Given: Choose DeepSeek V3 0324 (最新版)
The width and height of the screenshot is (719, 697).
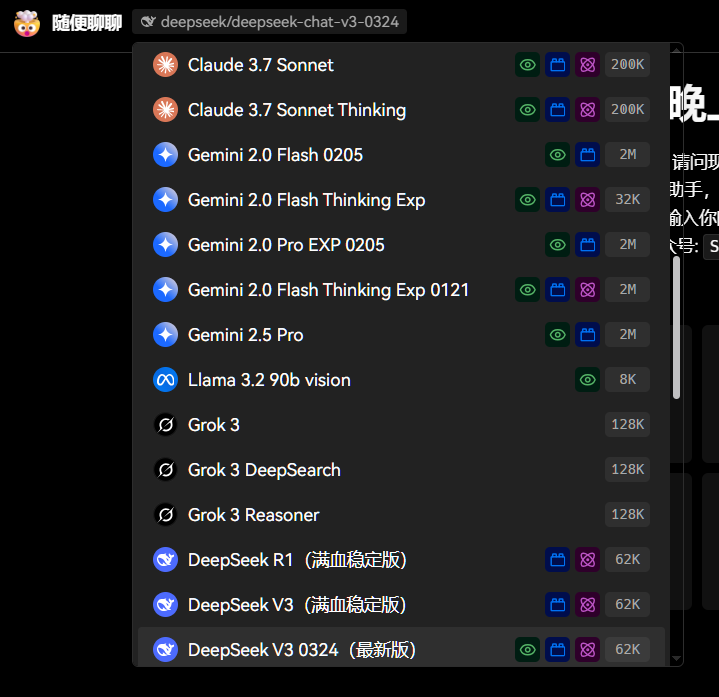Looking at the screenshot, I should (401, 649).
